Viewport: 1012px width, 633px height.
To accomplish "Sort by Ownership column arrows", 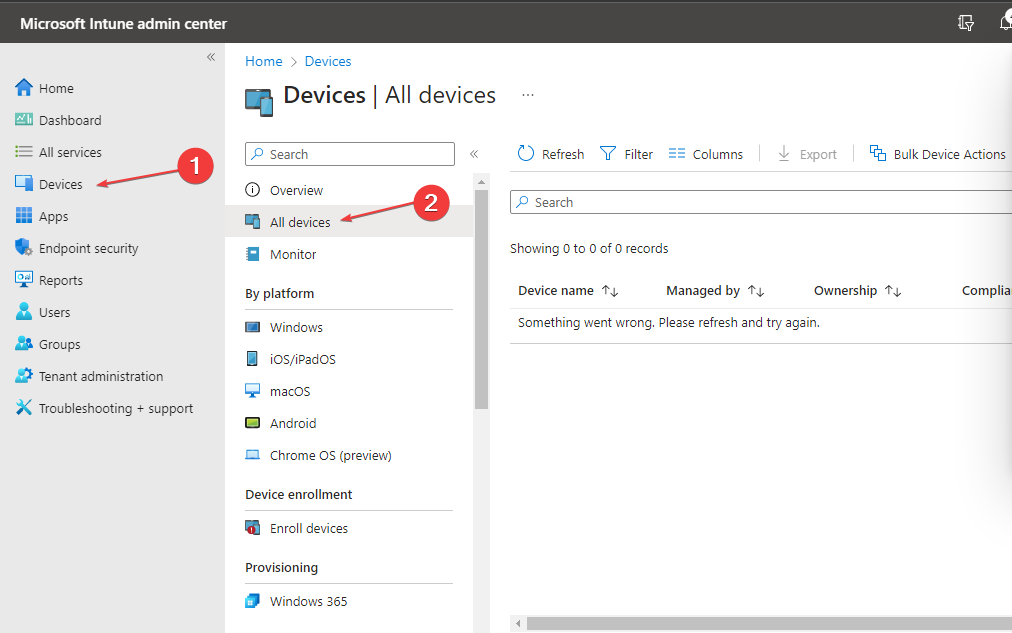I will 893,291.
